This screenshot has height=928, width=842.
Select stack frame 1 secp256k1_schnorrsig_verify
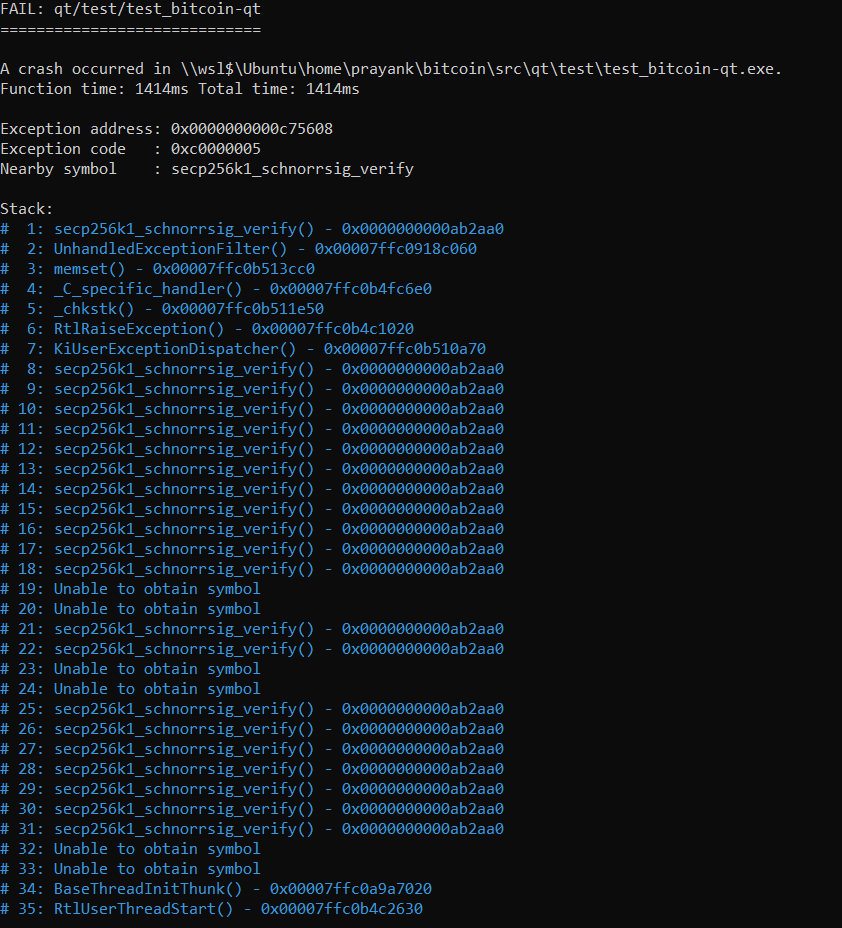[x=252, y=229]
